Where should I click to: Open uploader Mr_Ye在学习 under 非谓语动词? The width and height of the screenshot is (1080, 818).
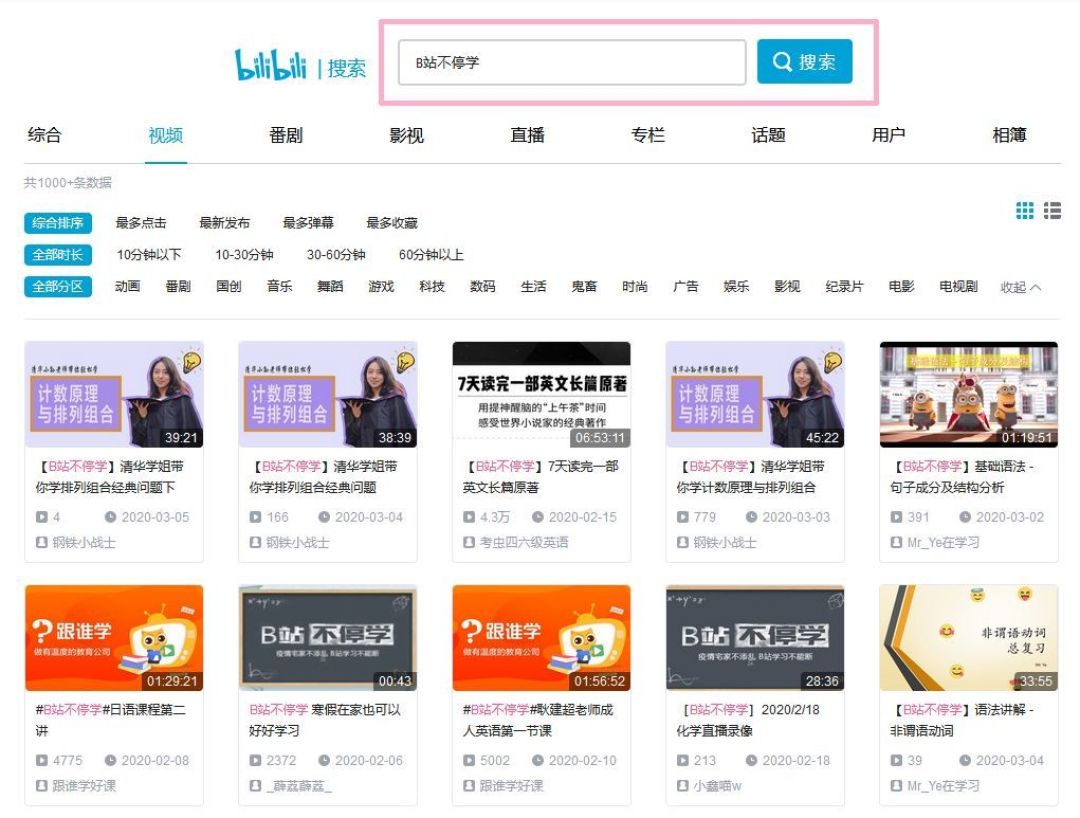click(x=943, y=786)
